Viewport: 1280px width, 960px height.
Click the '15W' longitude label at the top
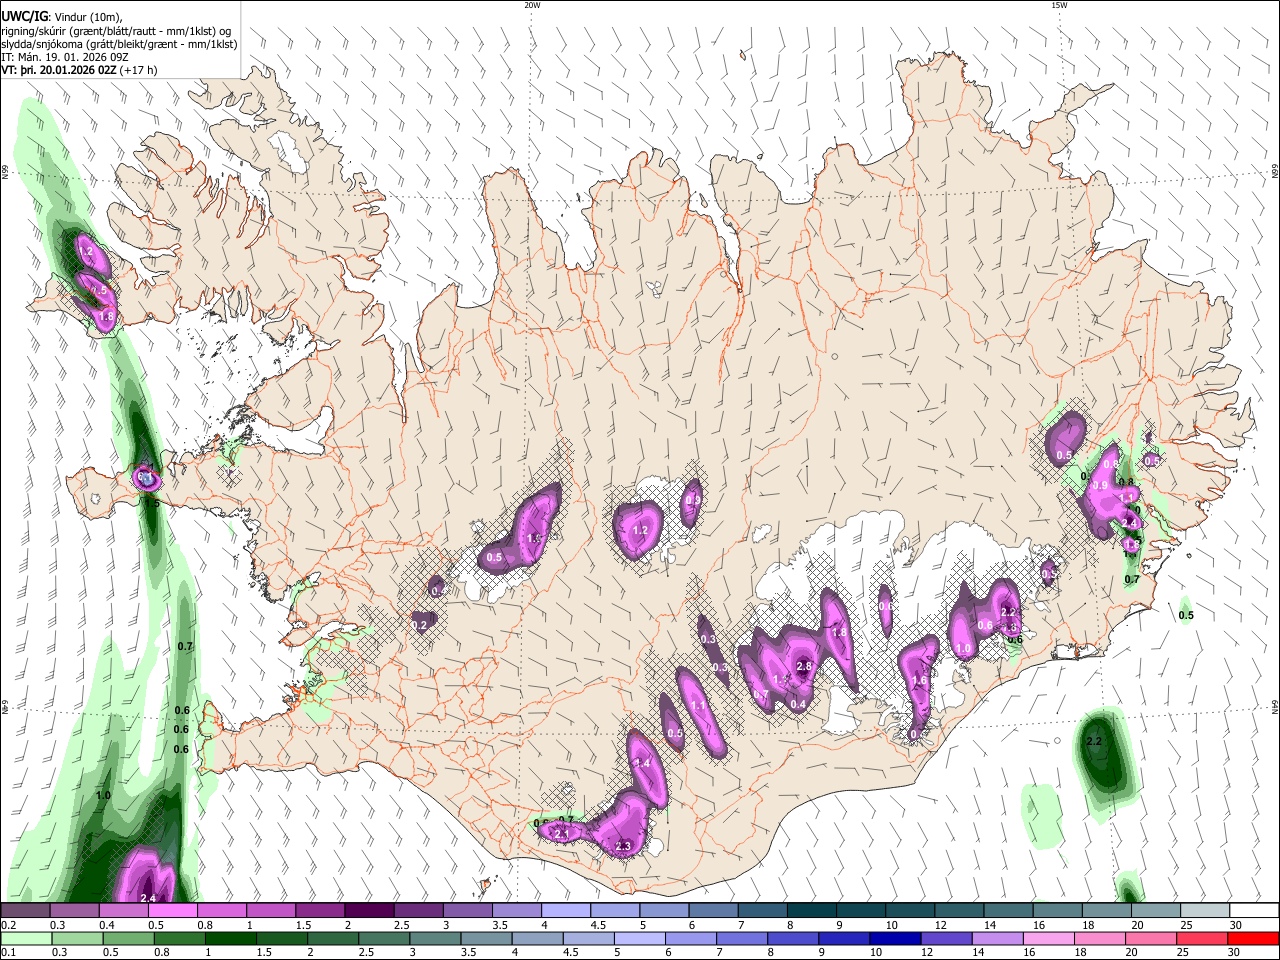[x=1058, y=5]
